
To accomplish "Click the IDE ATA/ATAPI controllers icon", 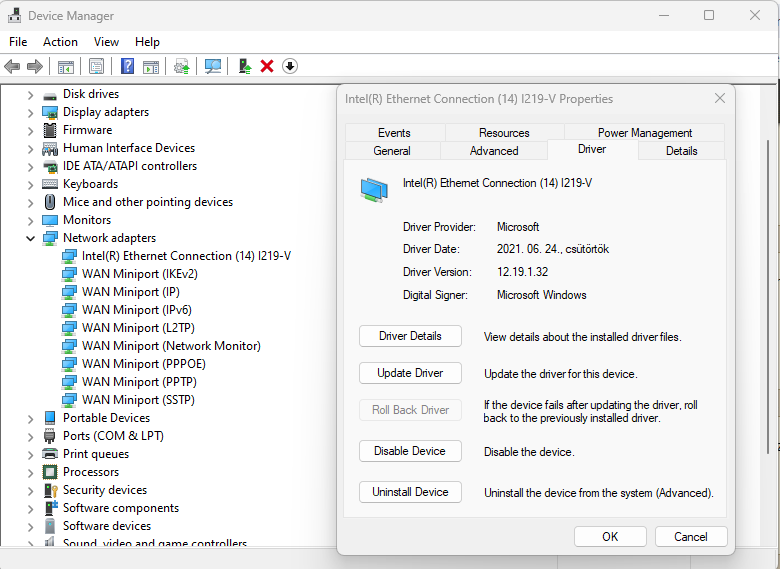I will (x=50, y=166).
